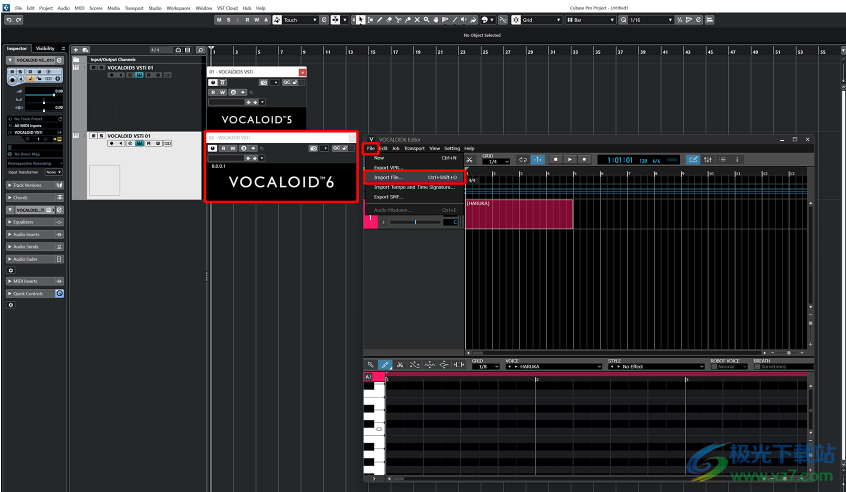Click Export SMF... in the File menu

(x=388, y=196)
